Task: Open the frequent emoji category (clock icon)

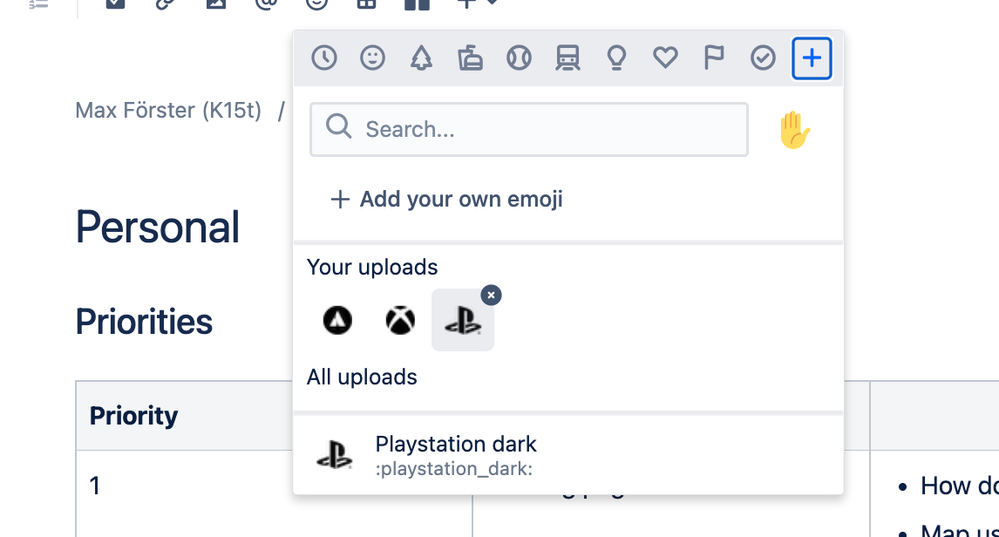Action: (x=324, y=58)
